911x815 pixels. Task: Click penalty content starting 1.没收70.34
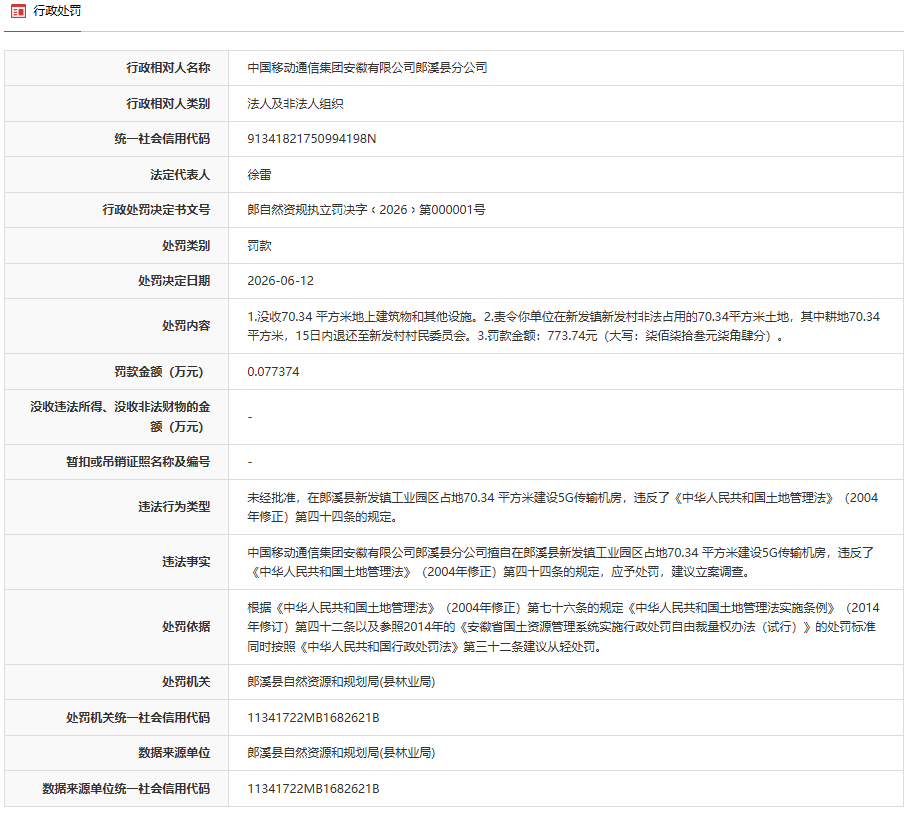click(x=564, y=326)
